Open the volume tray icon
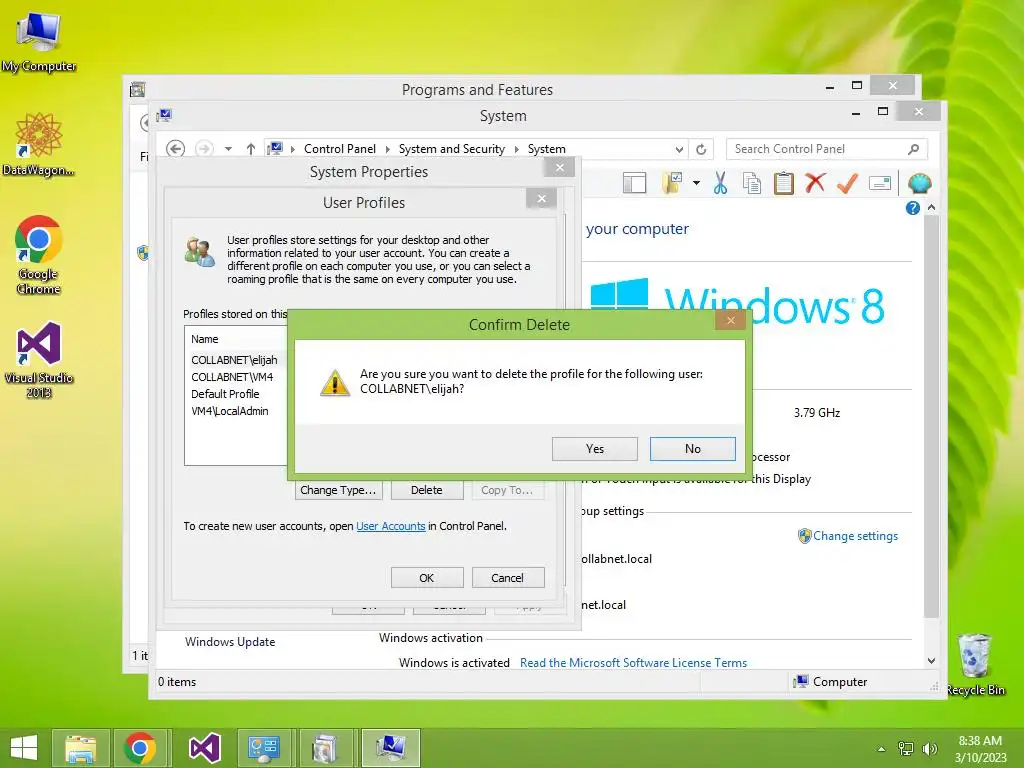This screenshot has height=768, width=1024. click(x=929, y=748)
